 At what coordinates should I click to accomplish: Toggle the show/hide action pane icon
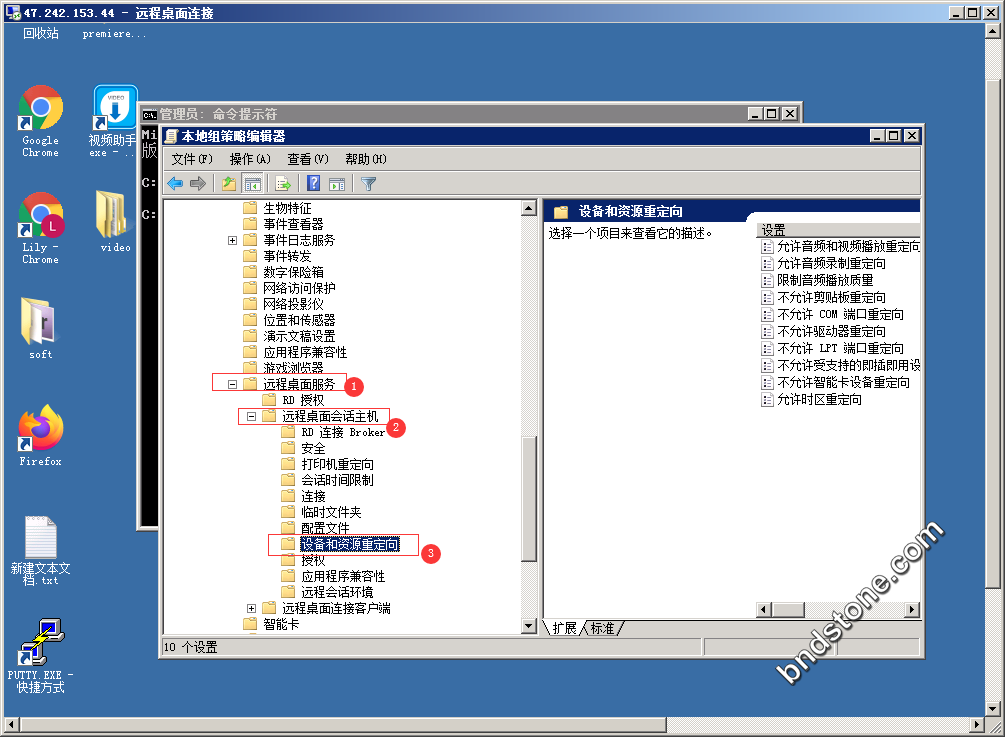coord(337,183)
